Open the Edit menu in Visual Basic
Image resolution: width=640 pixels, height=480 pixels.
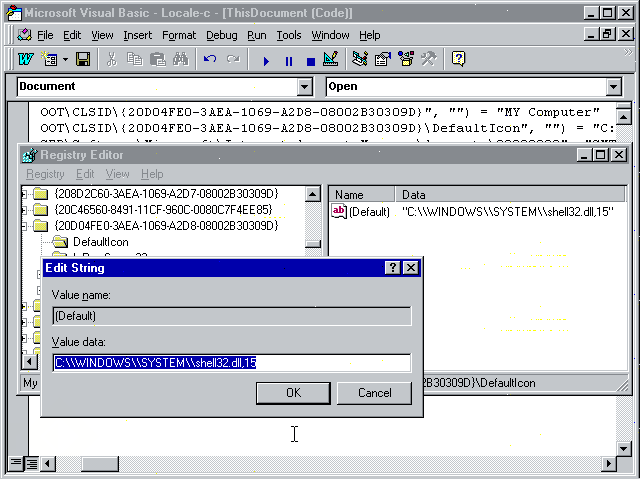[x=72, y=36]
